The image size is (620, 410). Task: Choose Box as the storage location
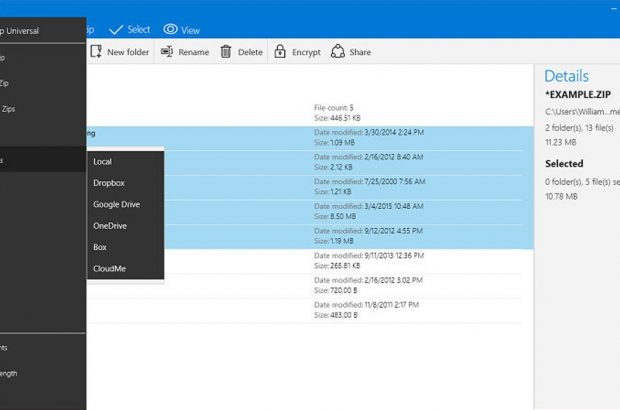click(x=100, y=247)
